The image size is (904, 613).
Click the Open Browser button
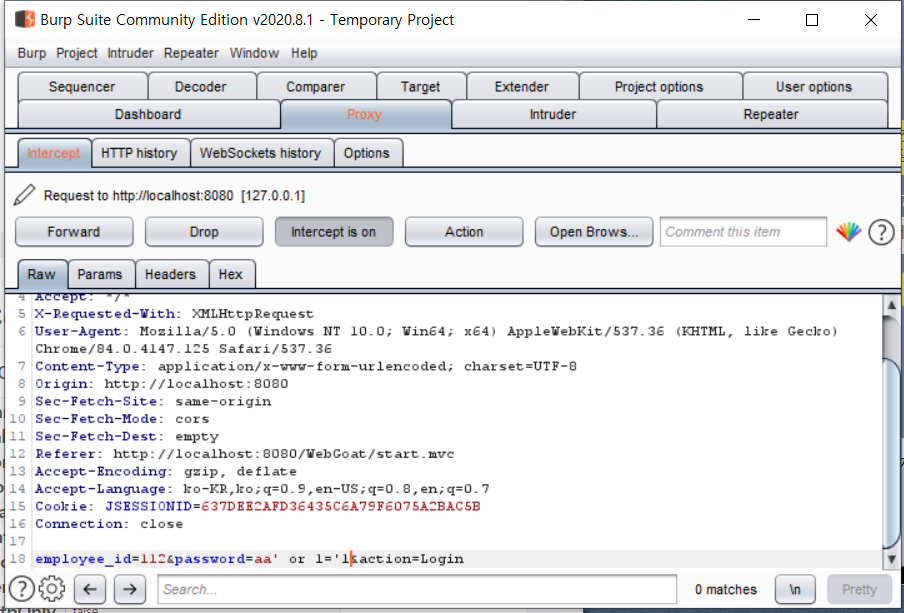click(x=594, y=232)
